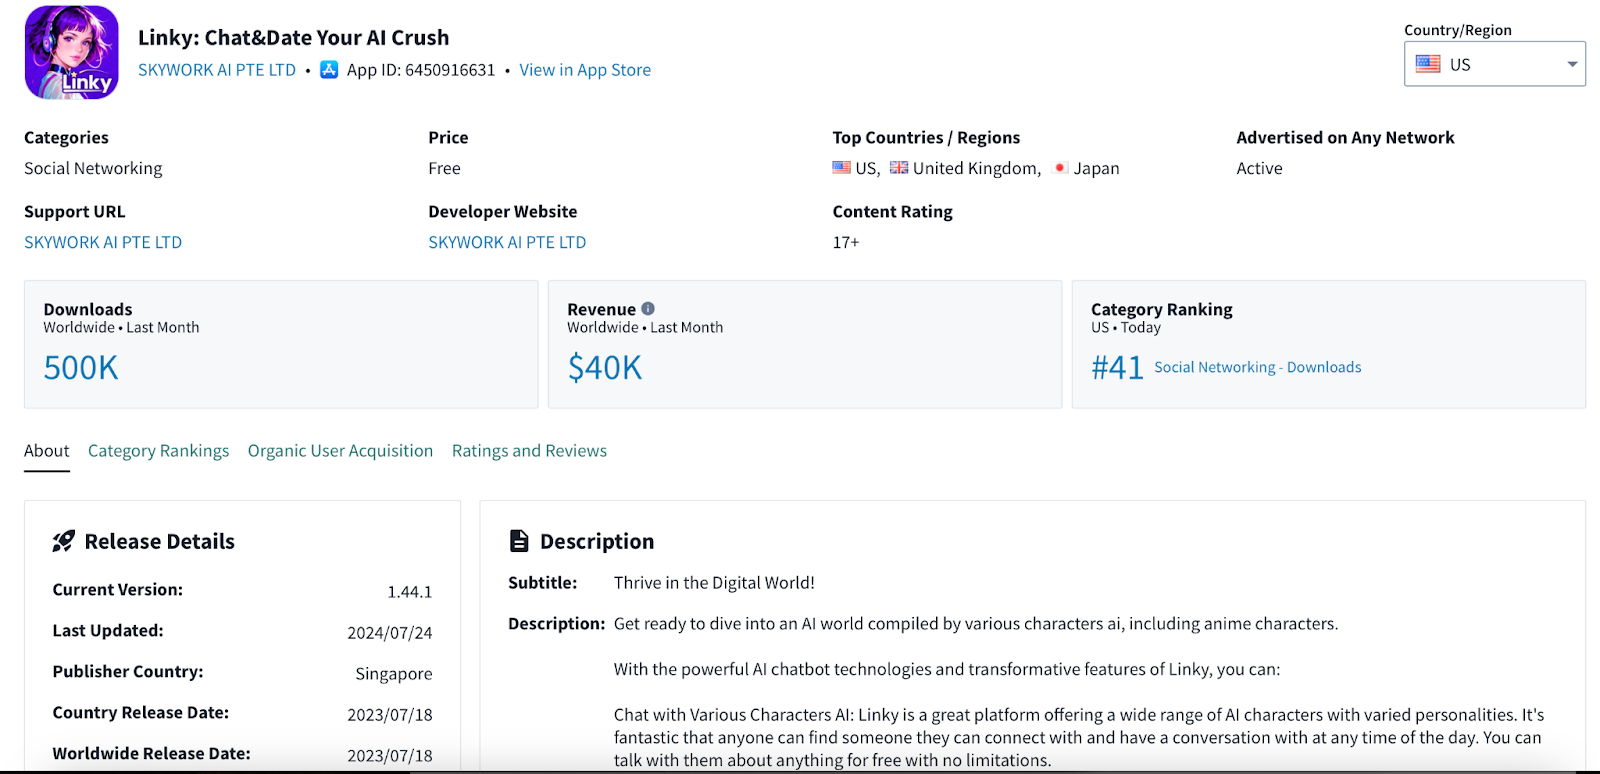Click the last updated date 2024/07/24
The height and width of the screenshot is (774, 1600).
click(390, 633)
